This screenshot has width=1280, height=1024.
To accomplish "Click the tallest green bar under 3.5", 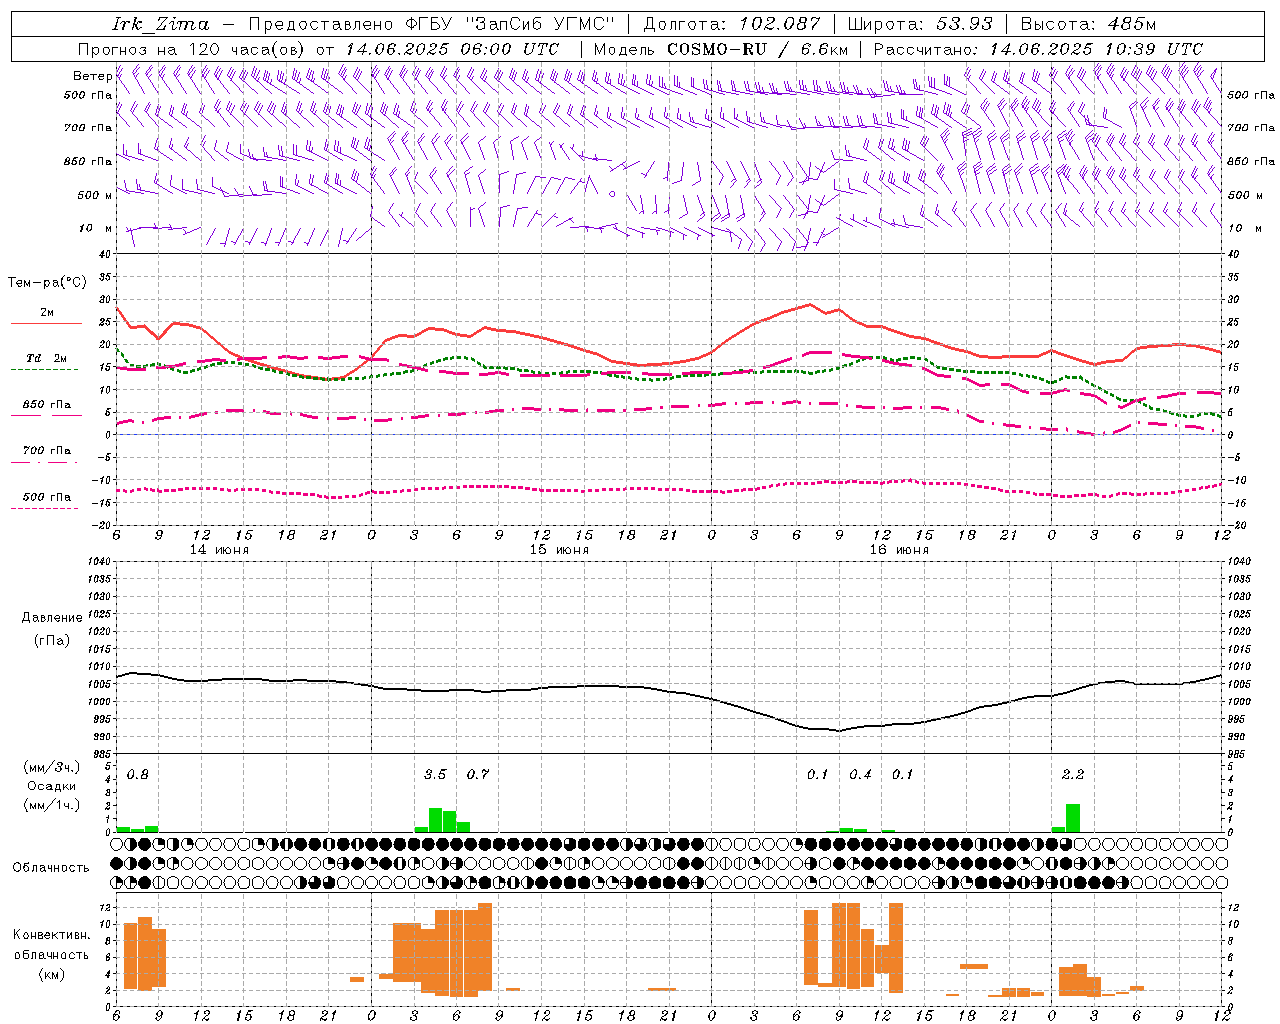I will (435, 820).
